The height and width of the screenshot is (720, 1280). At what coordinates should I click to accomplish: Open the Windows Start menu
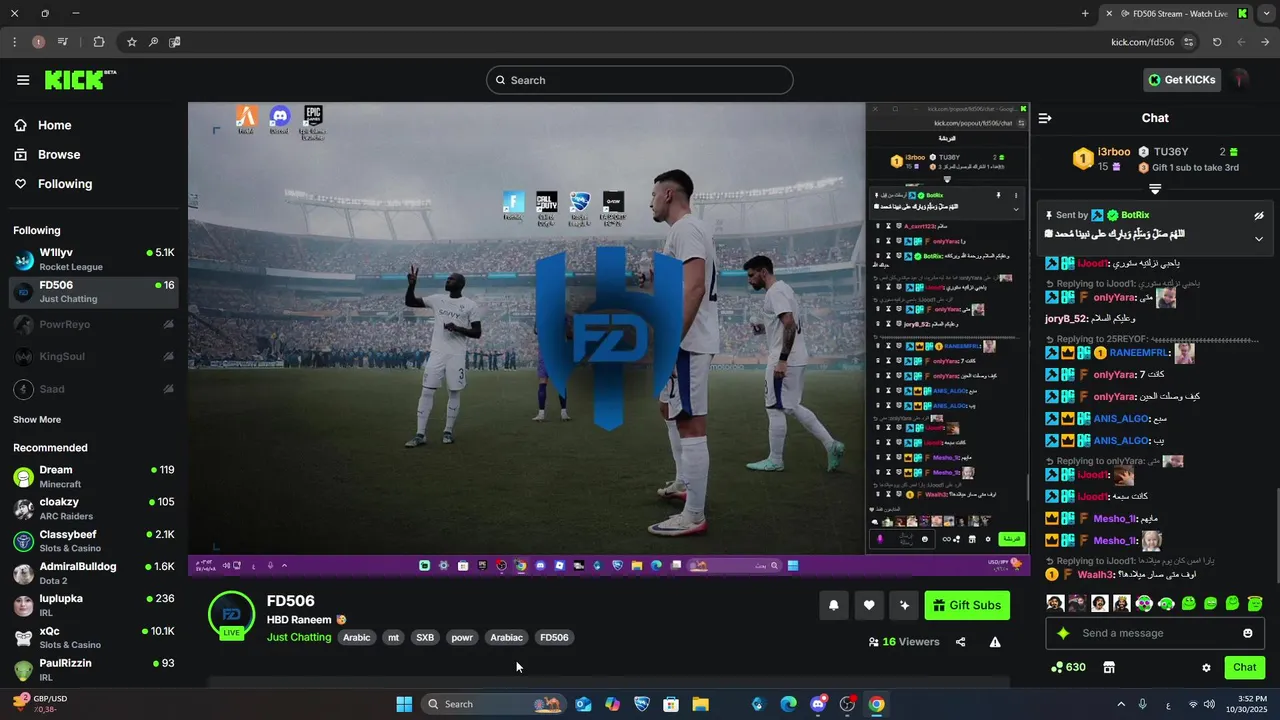coord(404,704)
